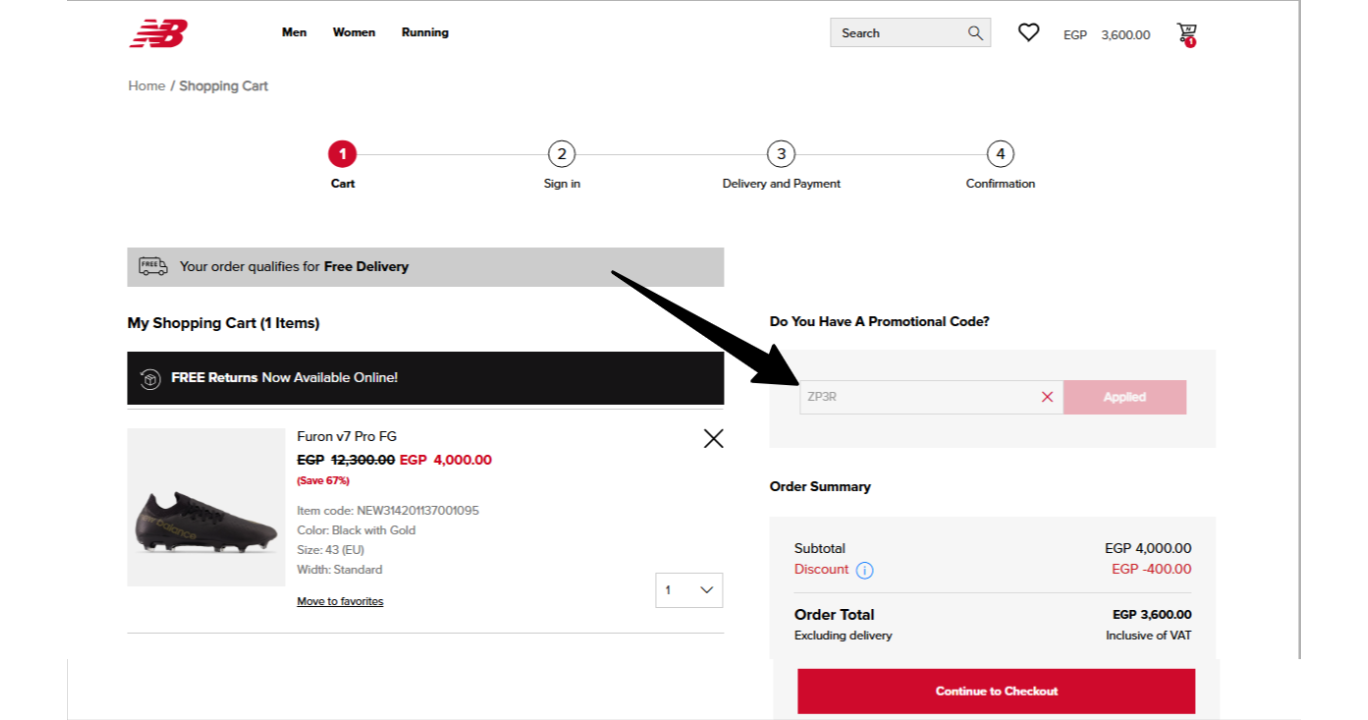Click the (Save 67%) label

(323, 481)
